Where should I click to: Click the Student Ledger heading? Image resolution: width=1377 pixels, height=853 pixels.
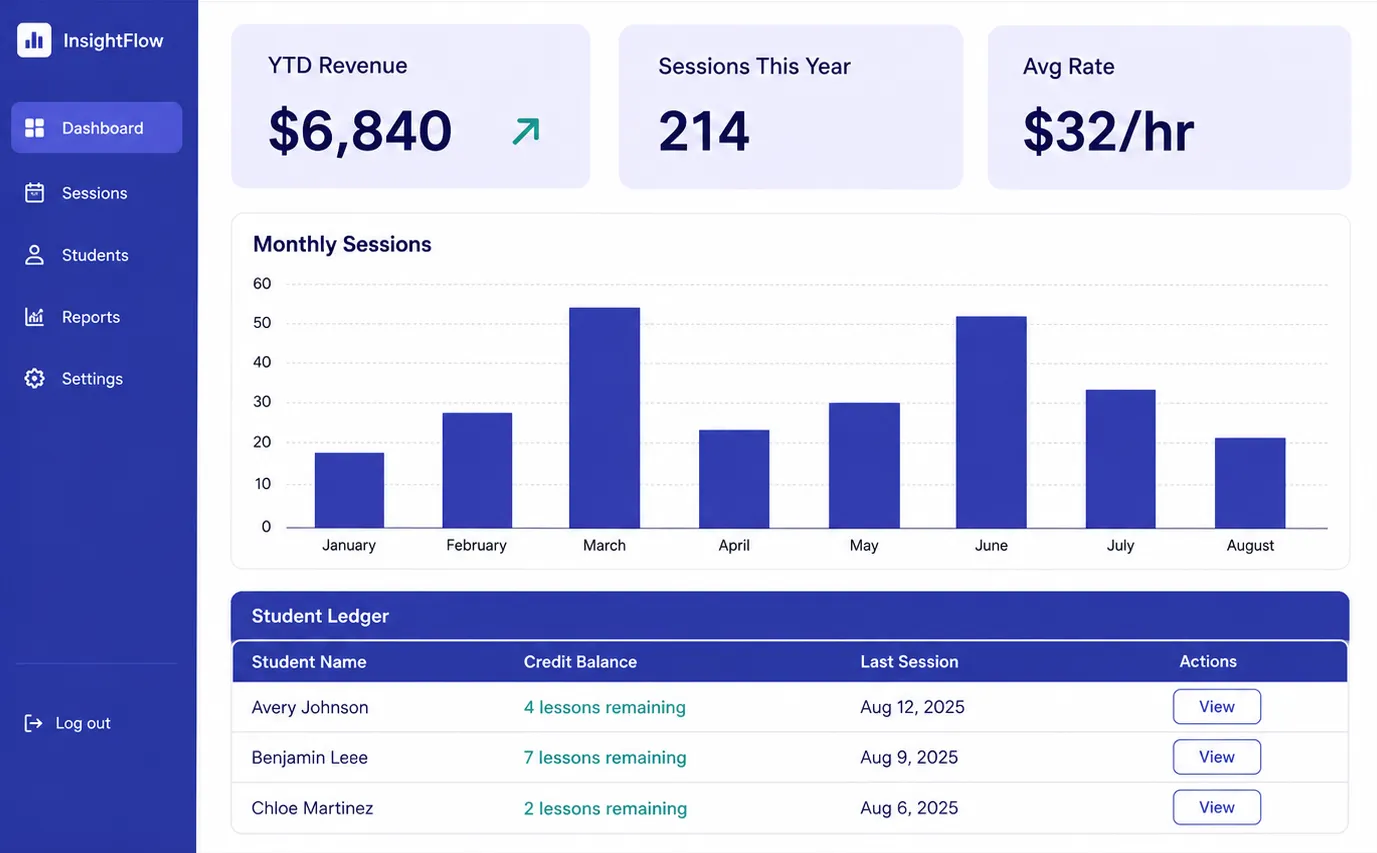tap(320, 616)
